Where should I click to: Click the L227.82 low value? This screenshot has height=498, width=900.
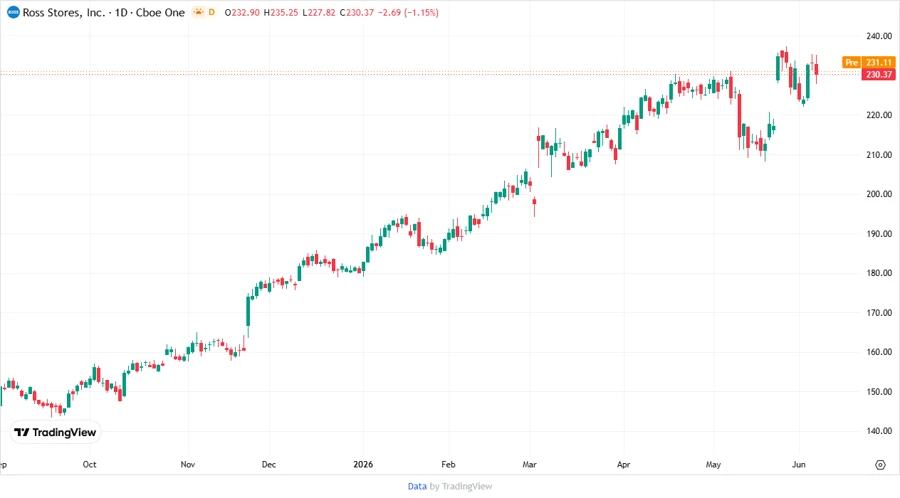coord(319,13)
